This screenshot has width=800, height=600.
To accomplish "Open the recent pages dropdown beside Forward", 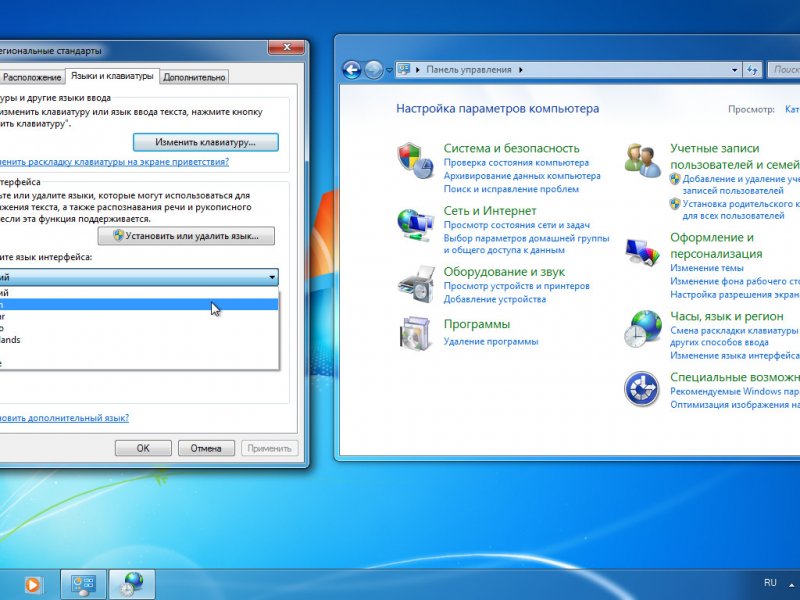I will (389, 70).
